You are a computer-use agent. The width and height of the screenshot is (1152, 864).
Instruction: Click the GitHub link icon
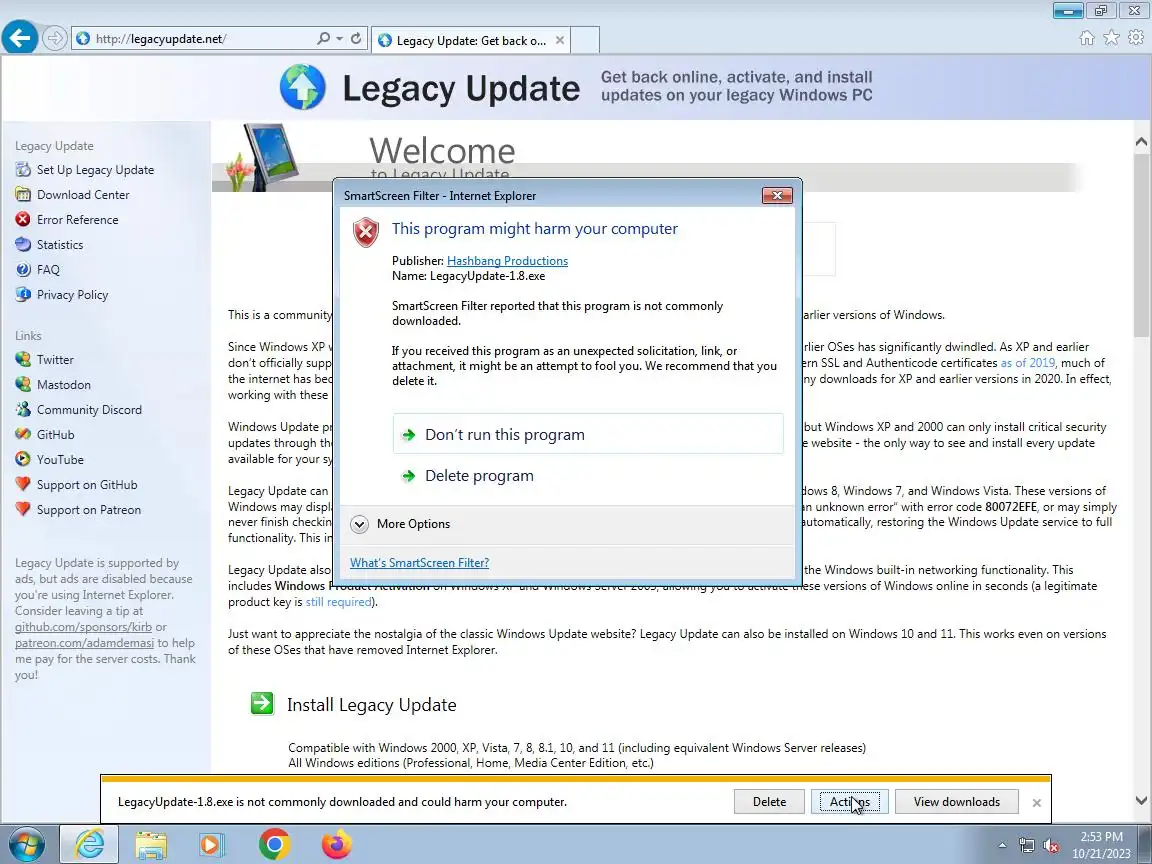pyautogui.click(x=24, y=435)
